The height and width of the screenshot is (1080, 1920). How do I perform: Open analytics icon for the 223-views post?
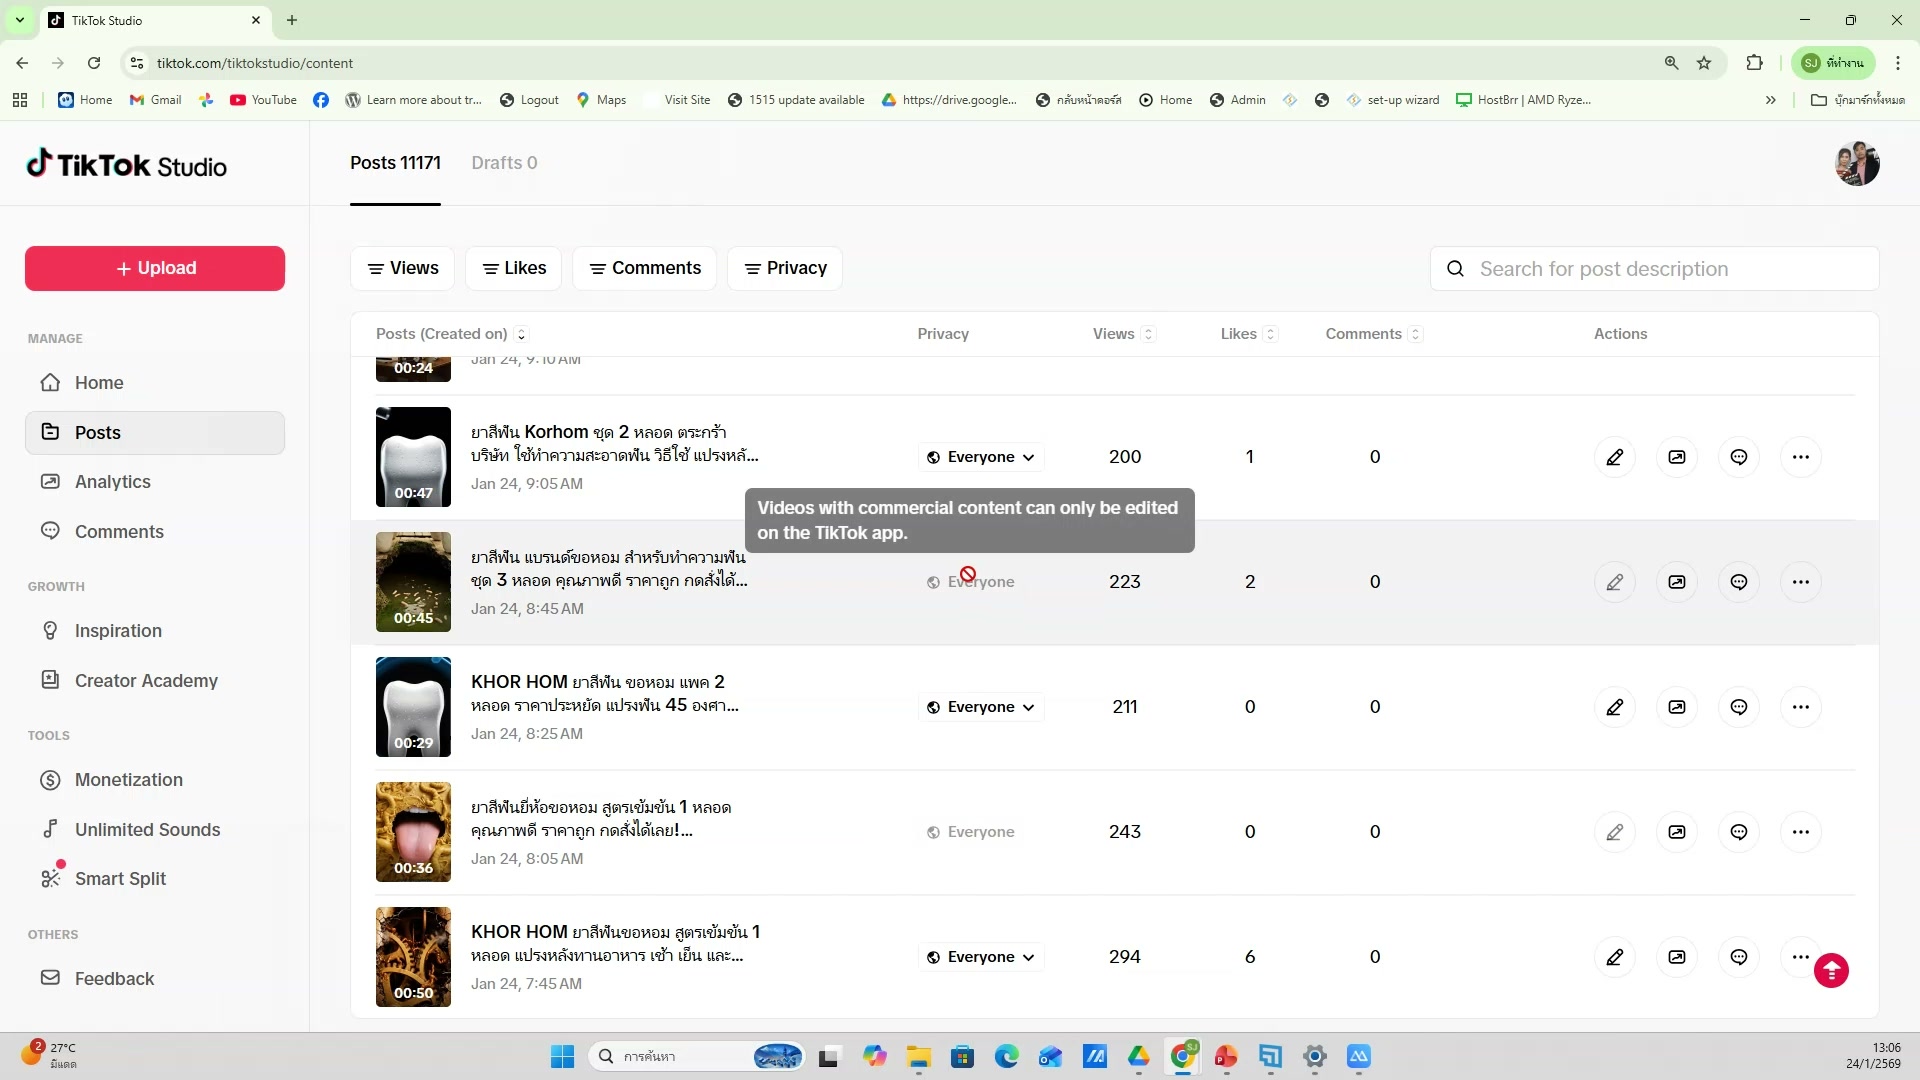[x=1677, y=582]
